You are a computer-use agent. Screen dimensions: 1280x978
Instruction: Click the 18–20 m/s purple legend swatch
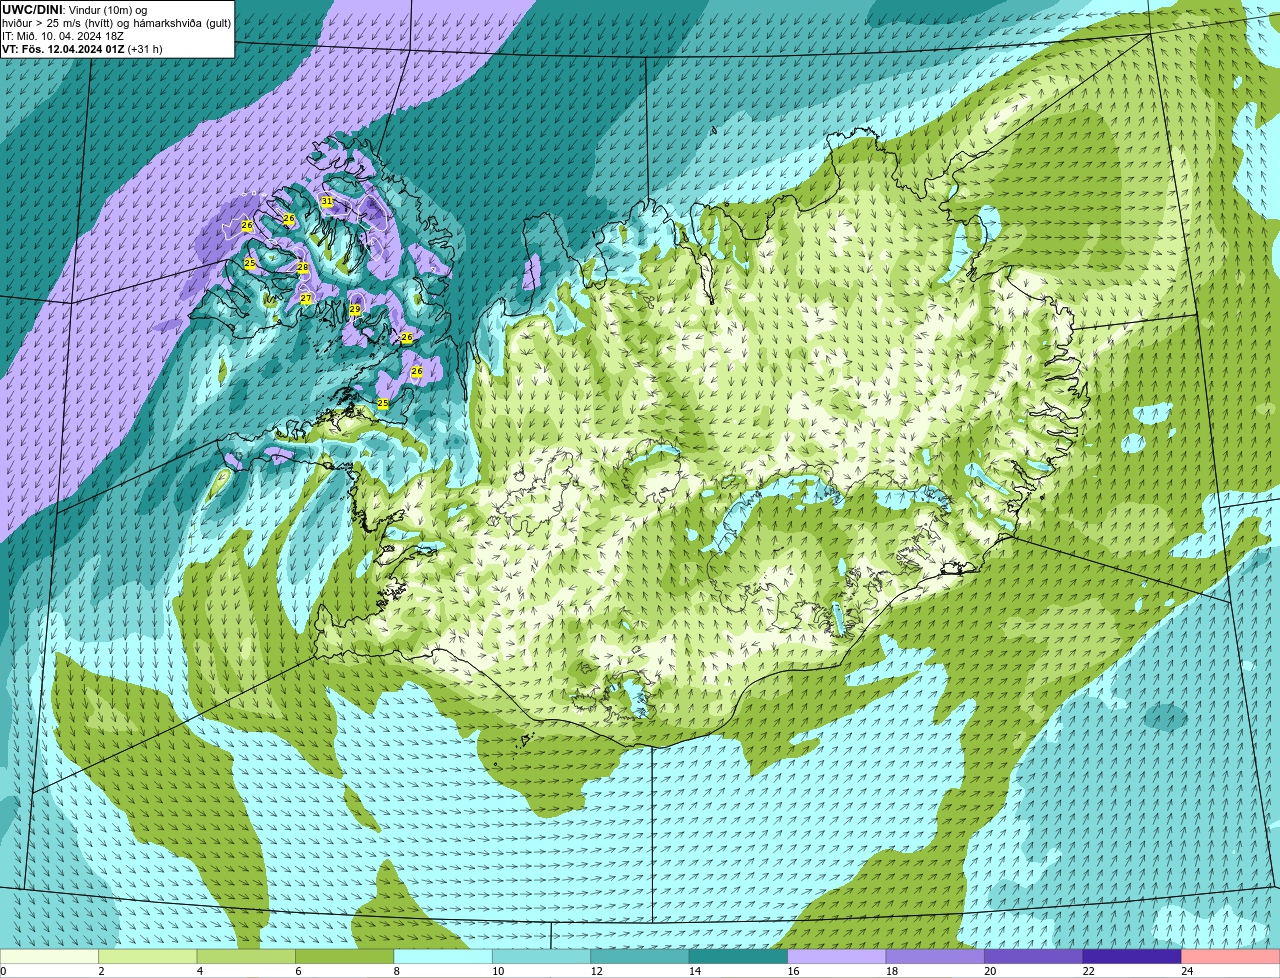[934, 957]
